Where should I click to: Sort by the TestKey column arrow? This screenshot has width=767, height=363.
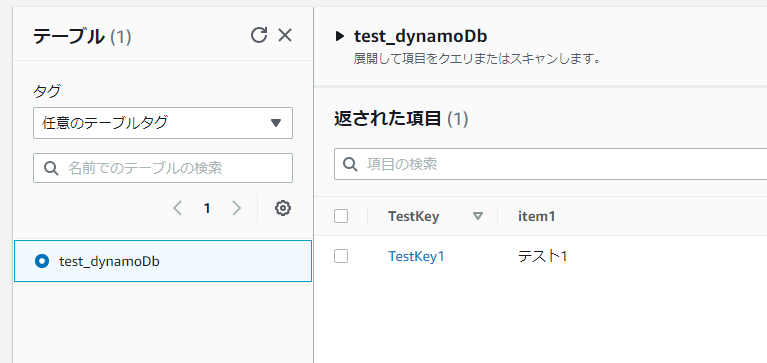point(478,216)
